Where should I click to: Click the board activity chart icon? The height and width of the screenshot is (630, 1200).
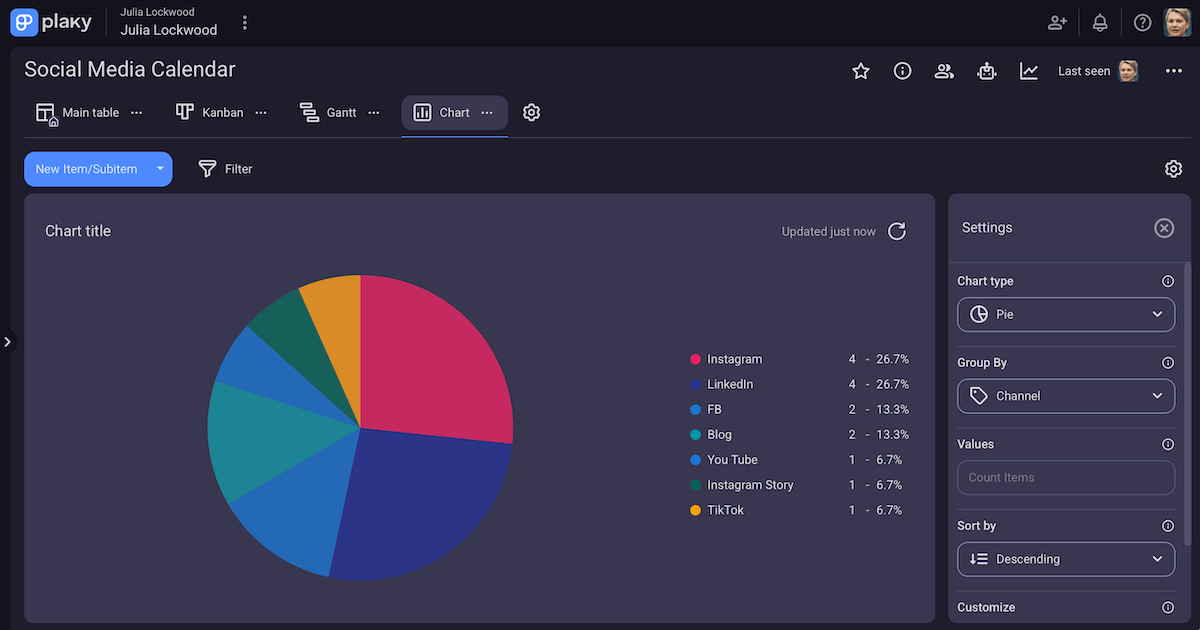(x=1028, y=71)
